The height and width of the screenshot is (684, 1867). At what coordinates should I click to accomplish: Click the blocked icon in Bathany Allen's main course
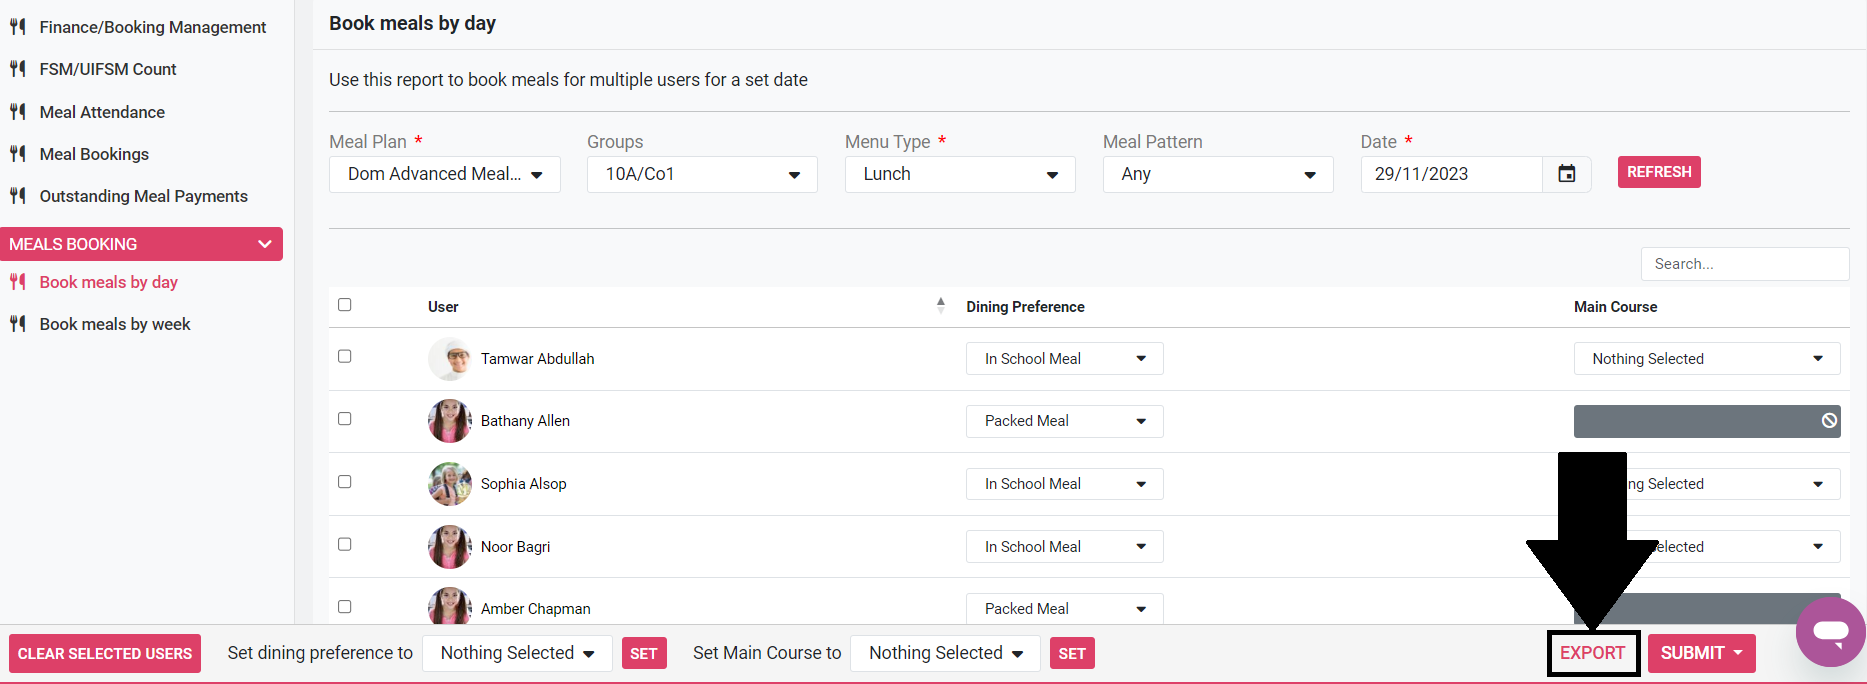[1828, 421]
